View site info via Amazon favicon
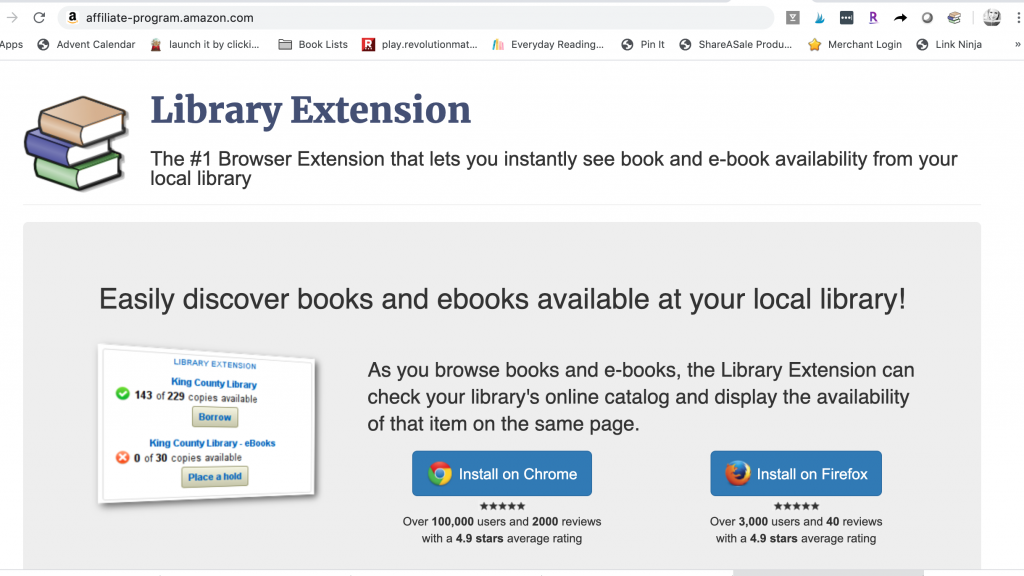 72,18
